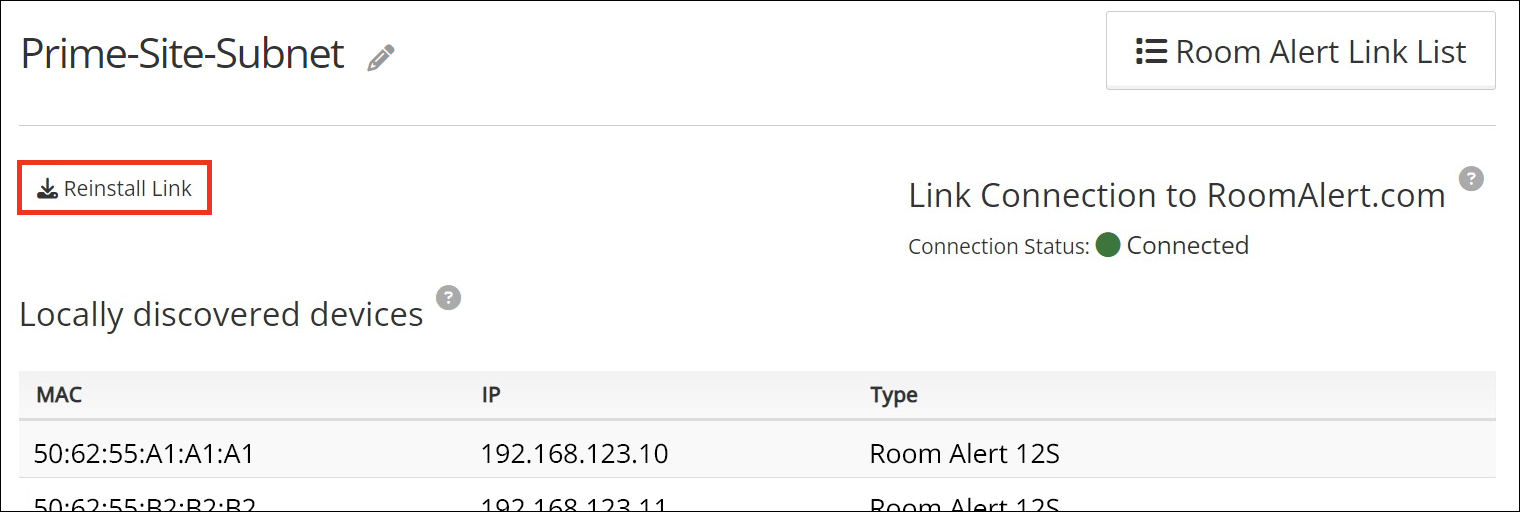Open the Room Alert Link List

(1300, 52)
